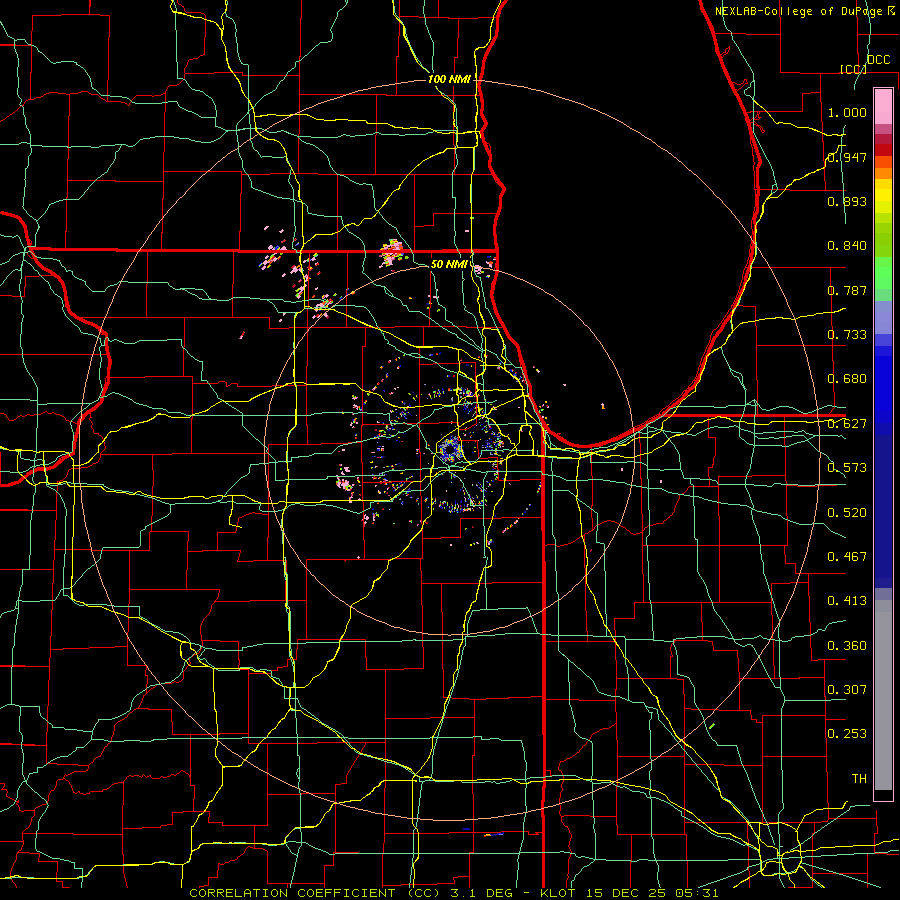Image resolution: width=900 pixels, height=900 pixels.
Task: Pick the orange colorbar segment
Action: coord(883,173)
